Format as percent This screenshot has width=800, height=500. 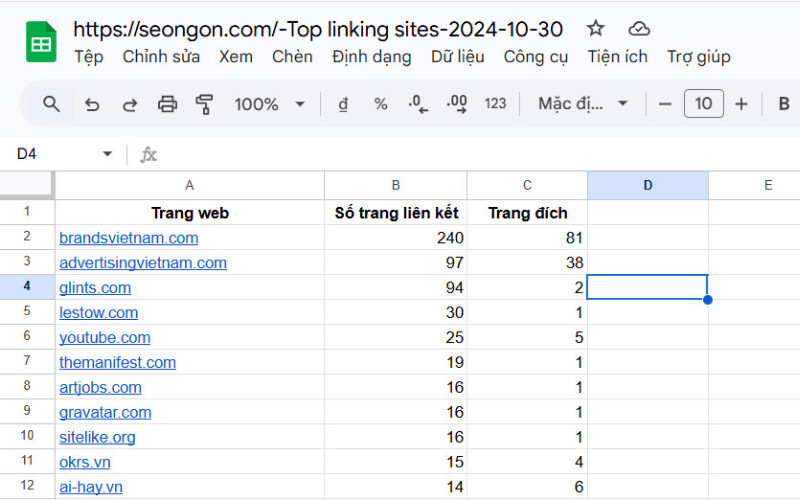[x=381, y=104]
